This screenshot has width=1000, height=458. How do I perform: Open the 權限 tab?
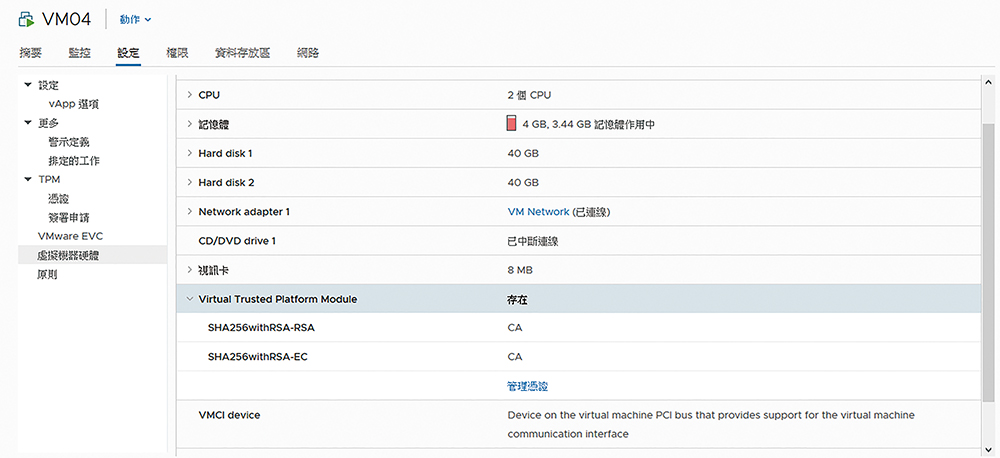tap(177, 53)
